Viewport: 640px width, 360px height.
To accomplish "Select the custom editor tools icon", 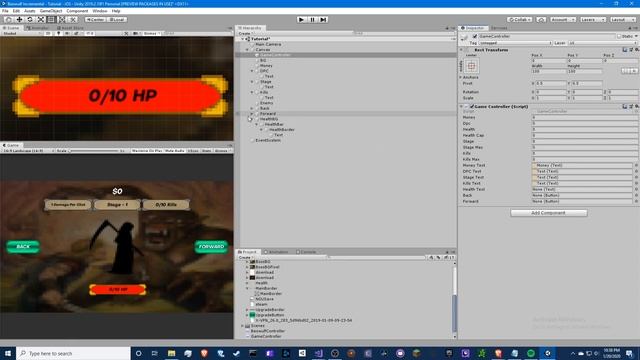I will click(x=73, y=19).
